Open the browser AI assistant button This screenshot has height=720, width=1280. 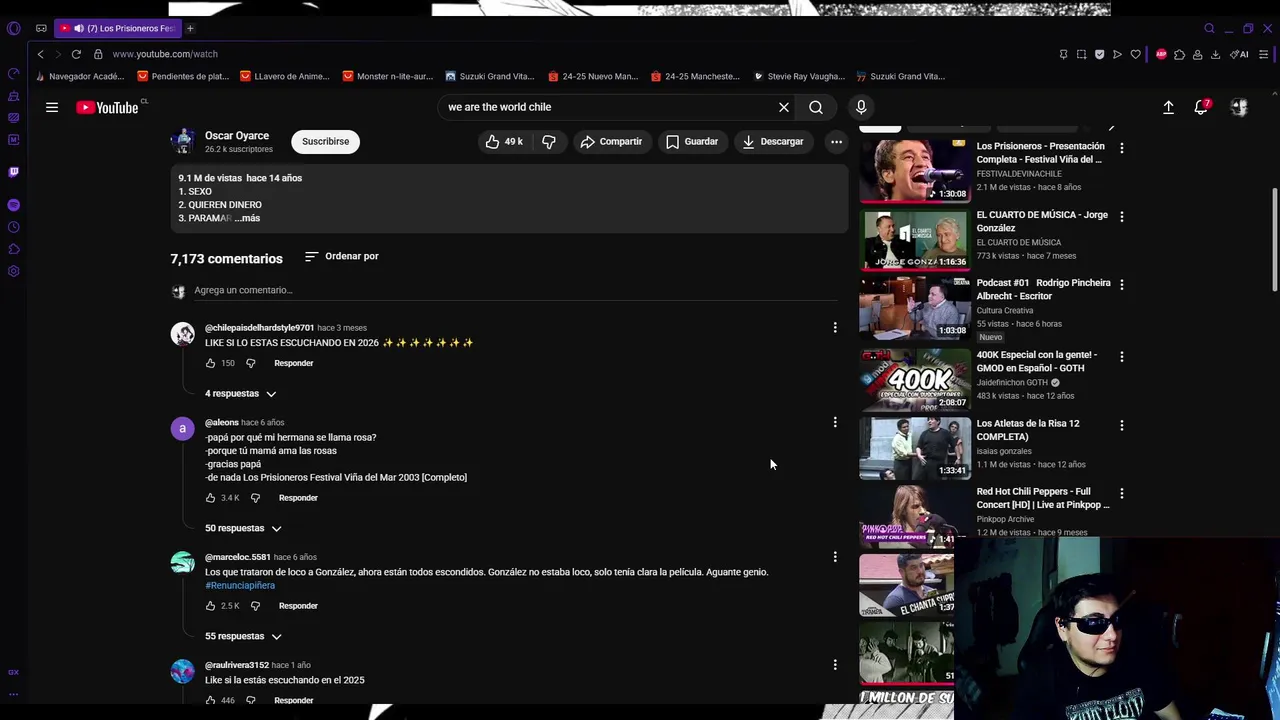pyautogui.click(x=1240, y=54)
